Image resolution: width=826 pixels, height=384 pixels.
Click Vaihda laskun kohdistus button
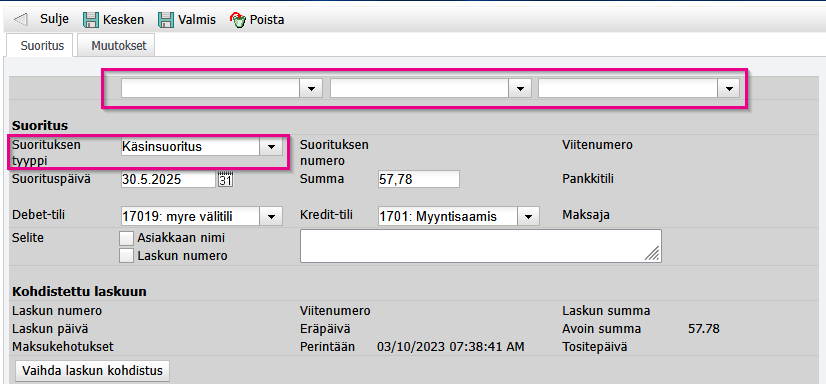[93, 371]
